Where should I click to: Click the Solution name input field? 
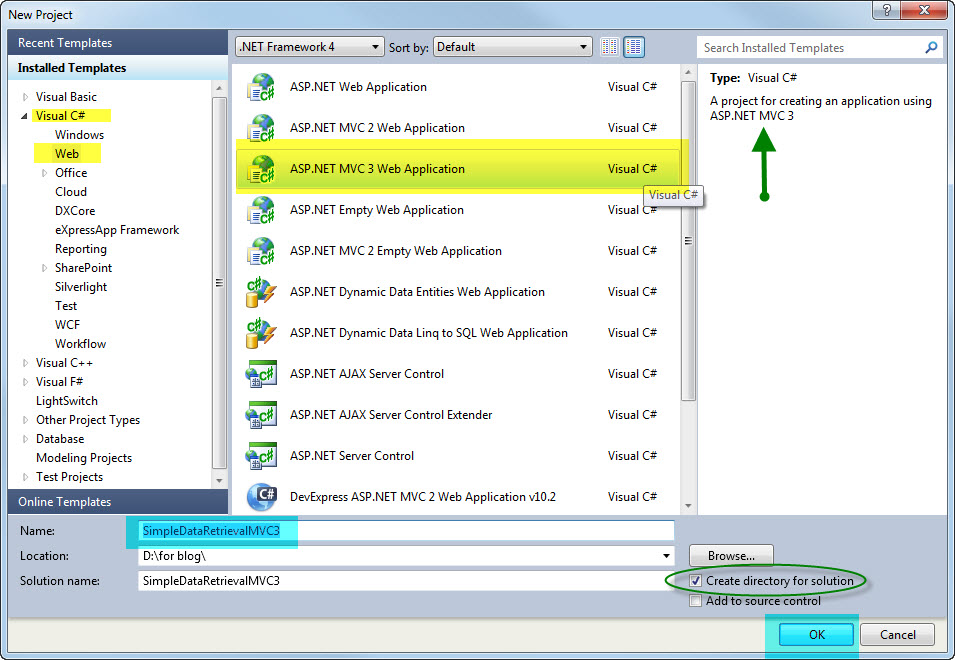[406, 581]
